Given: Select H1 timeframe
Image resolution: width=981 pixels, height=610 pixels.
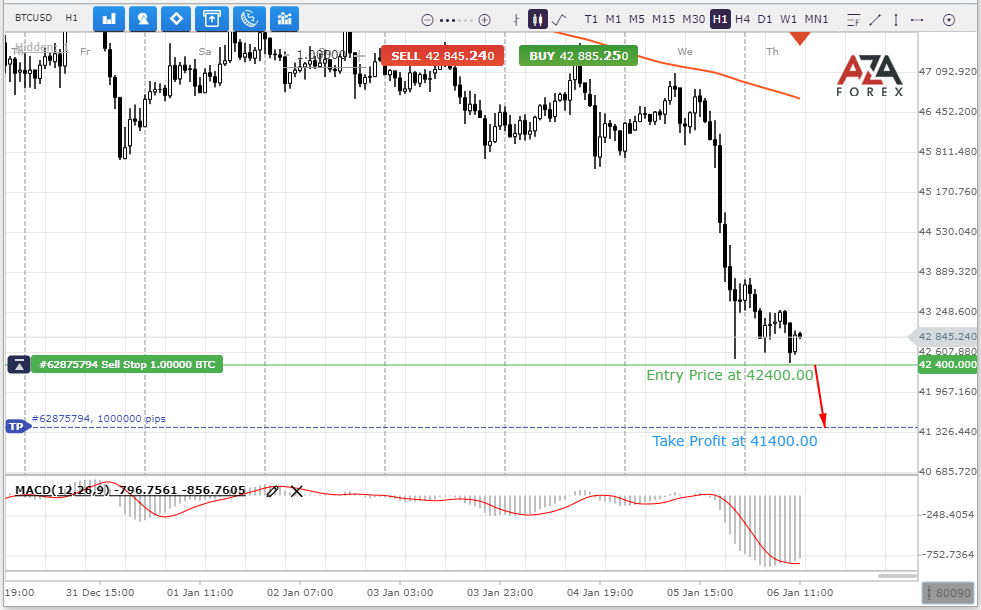Looking at the screenshot, I should pos(720,19).
